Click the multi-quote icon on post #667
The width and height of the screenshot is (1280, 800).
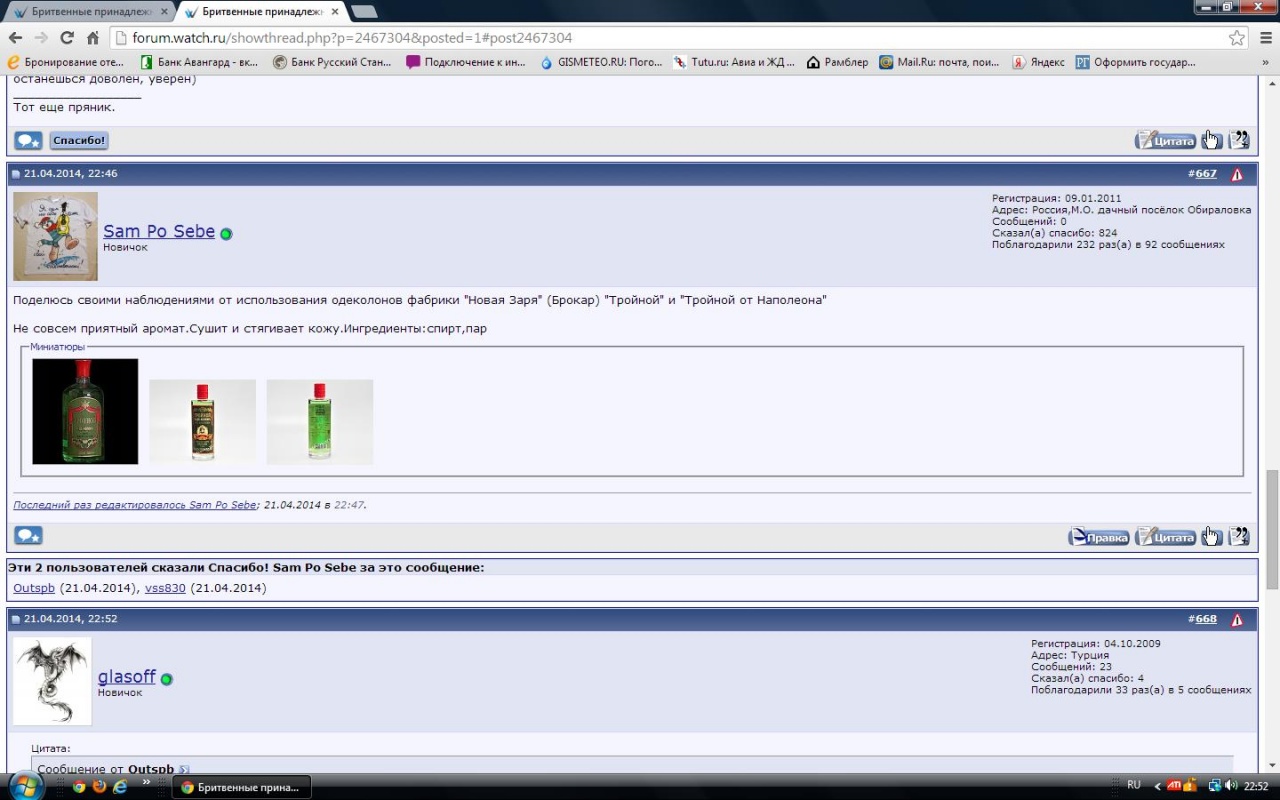1239,536
